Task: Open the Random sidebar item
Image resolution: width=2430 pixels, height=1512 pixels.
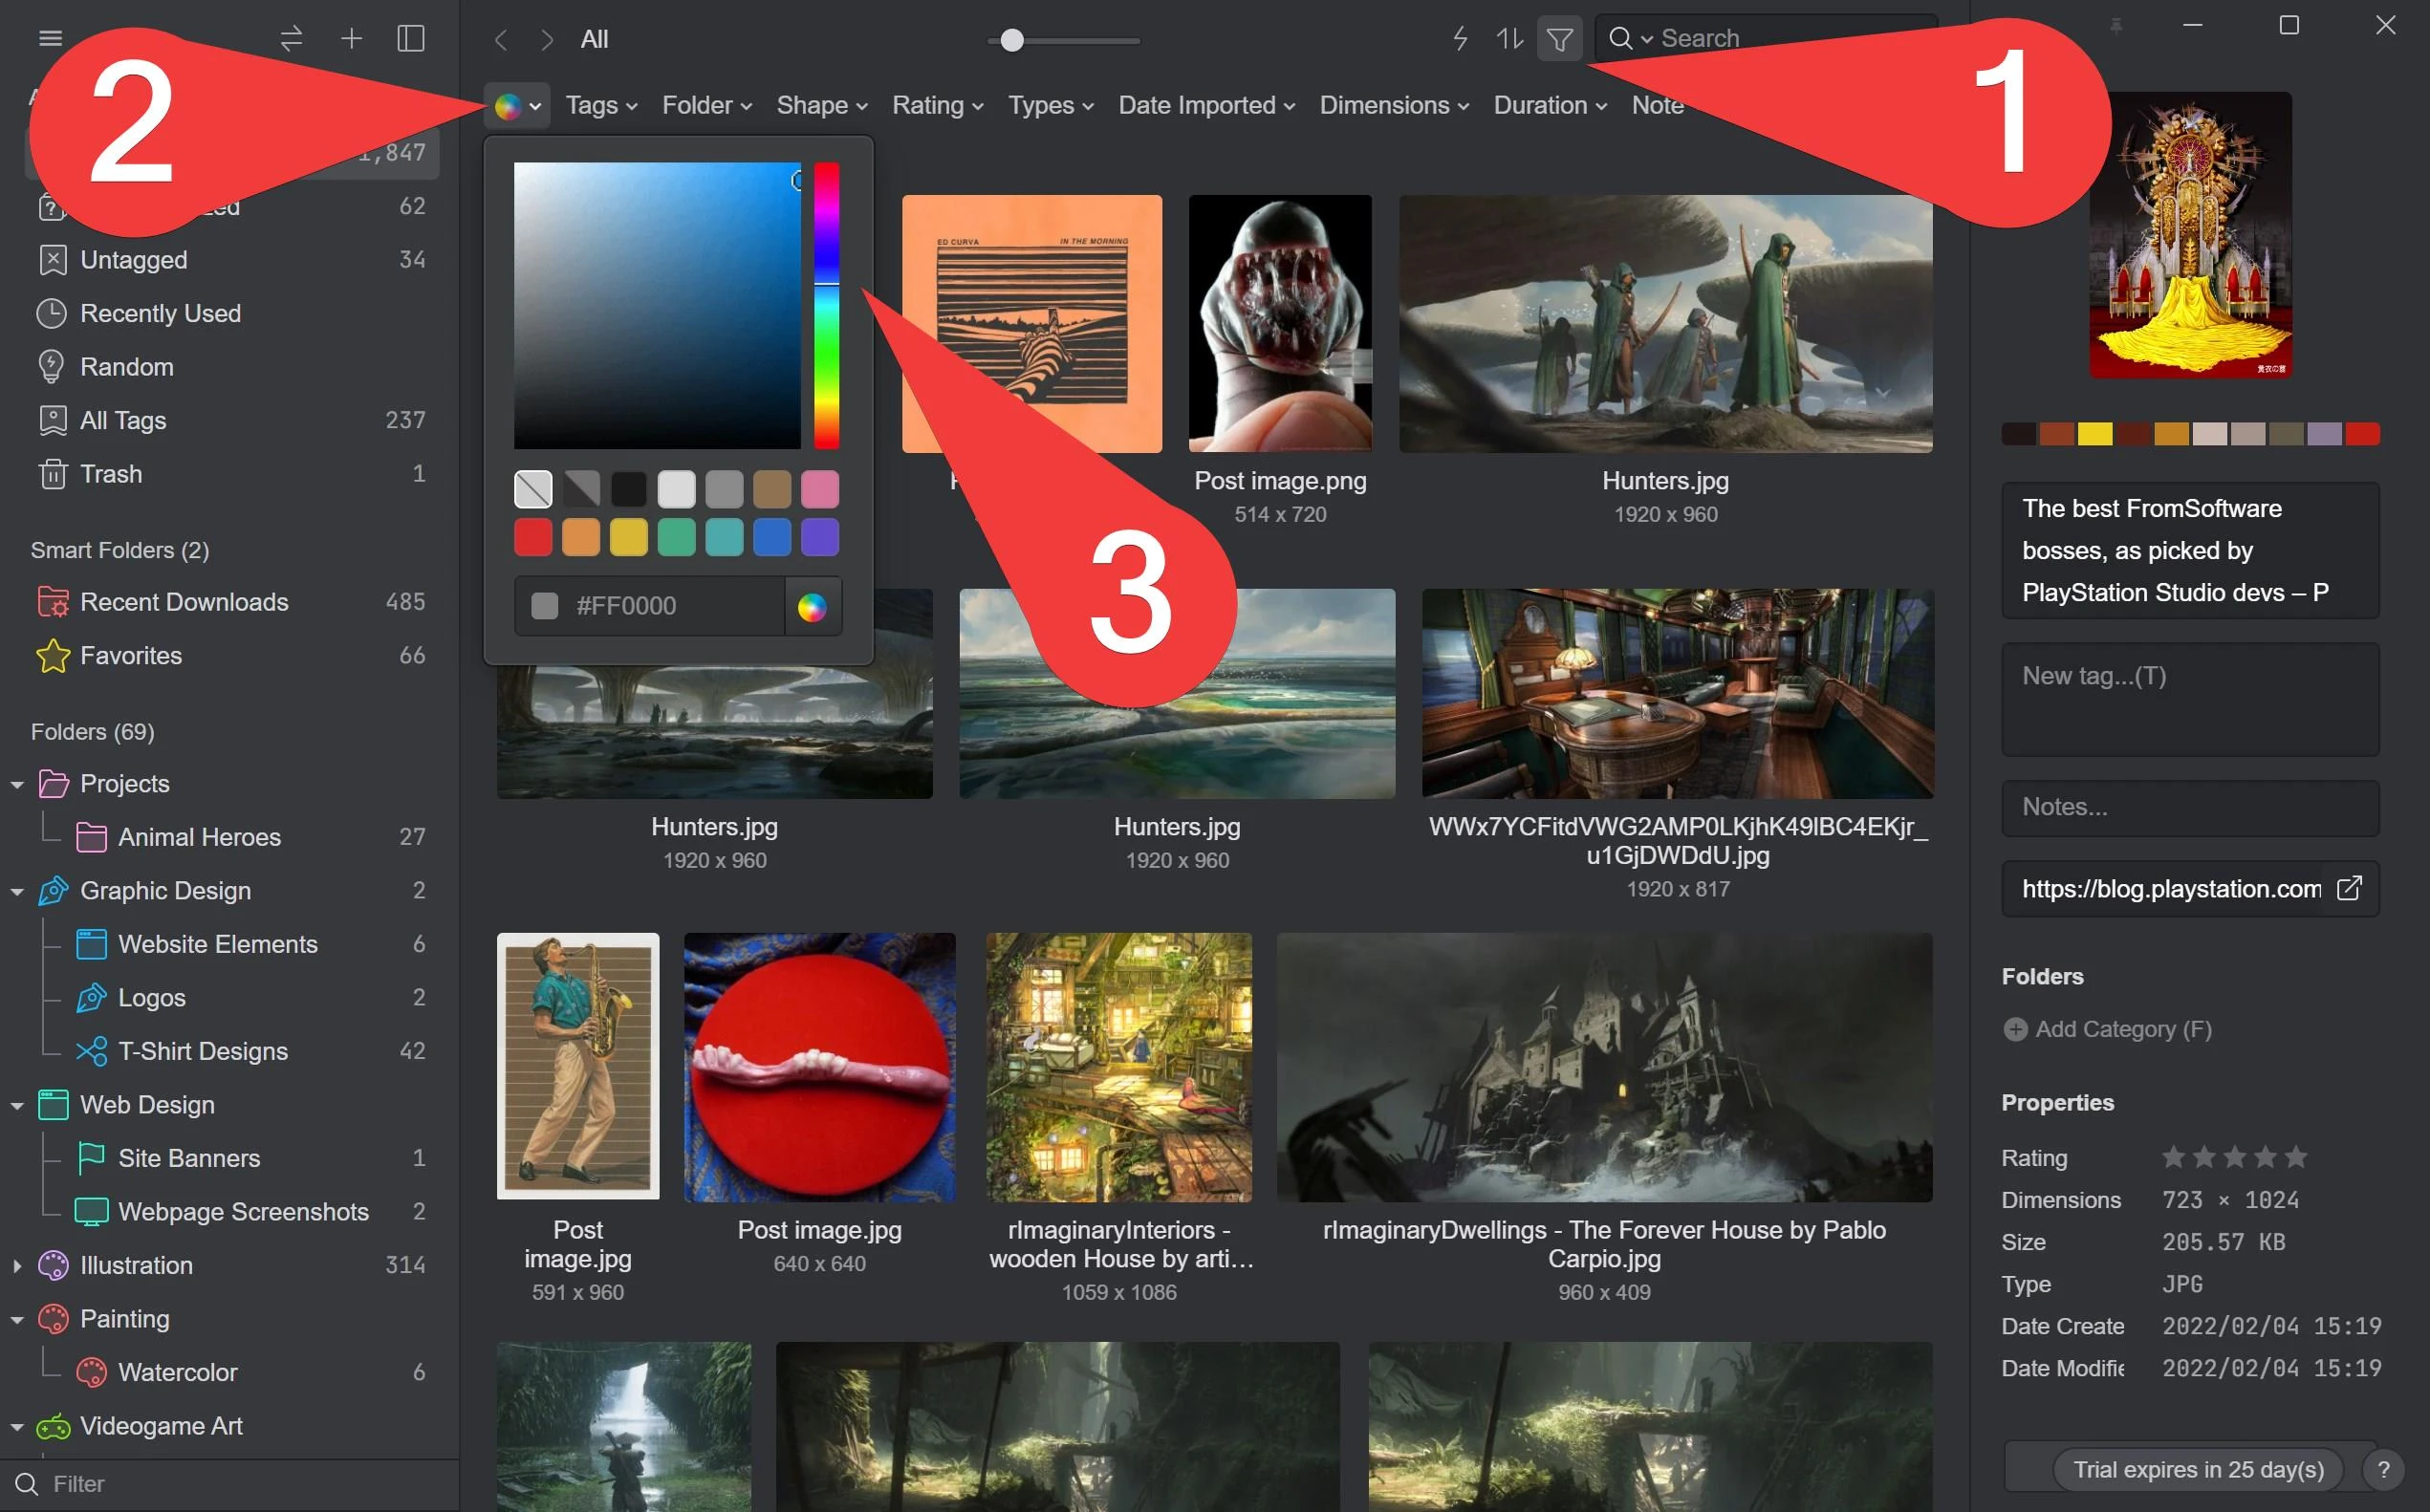Action: tap(232, 367)
